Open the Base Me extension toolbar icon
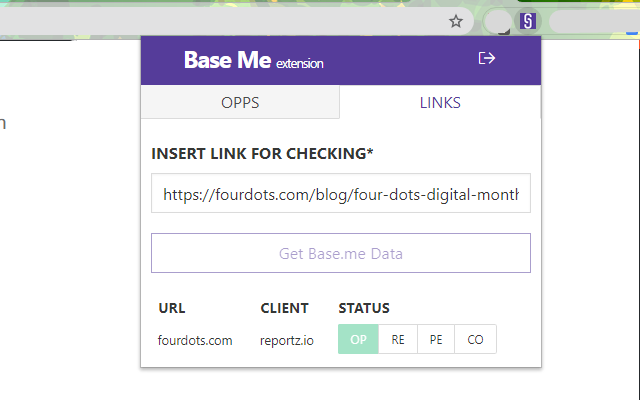Image resolution: width=640 pixels, height=400 pixels. tap(527, 21)
